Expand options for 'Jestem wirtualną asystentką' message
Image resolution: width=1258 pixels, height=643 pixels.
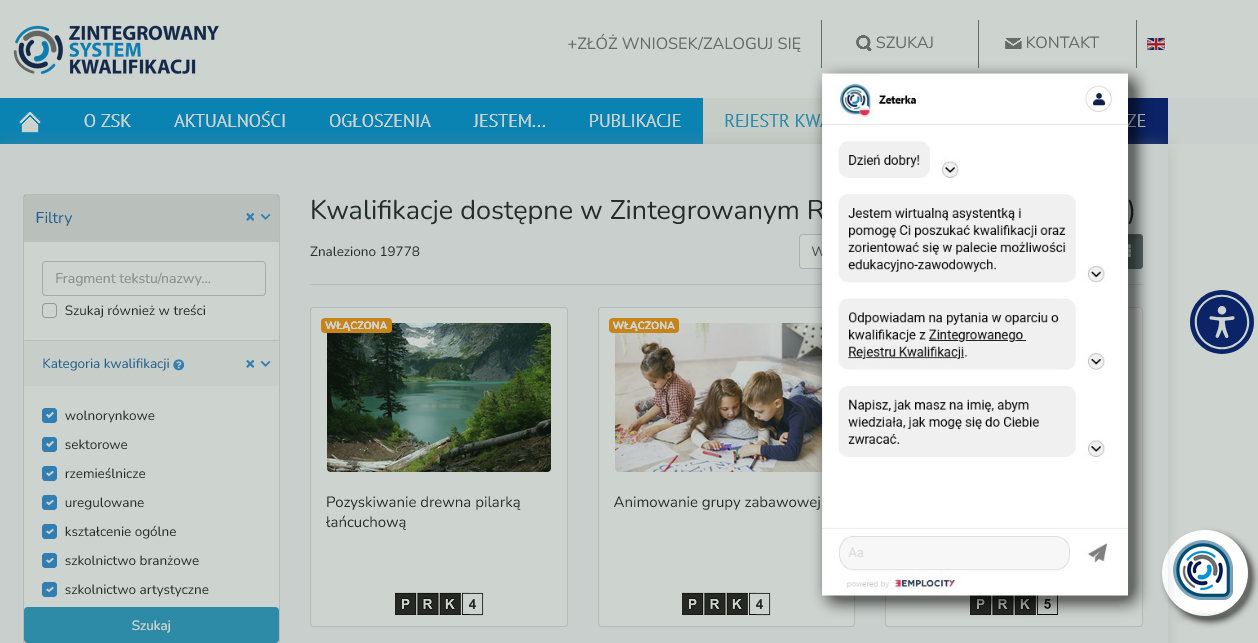(x=1096, y=274)
